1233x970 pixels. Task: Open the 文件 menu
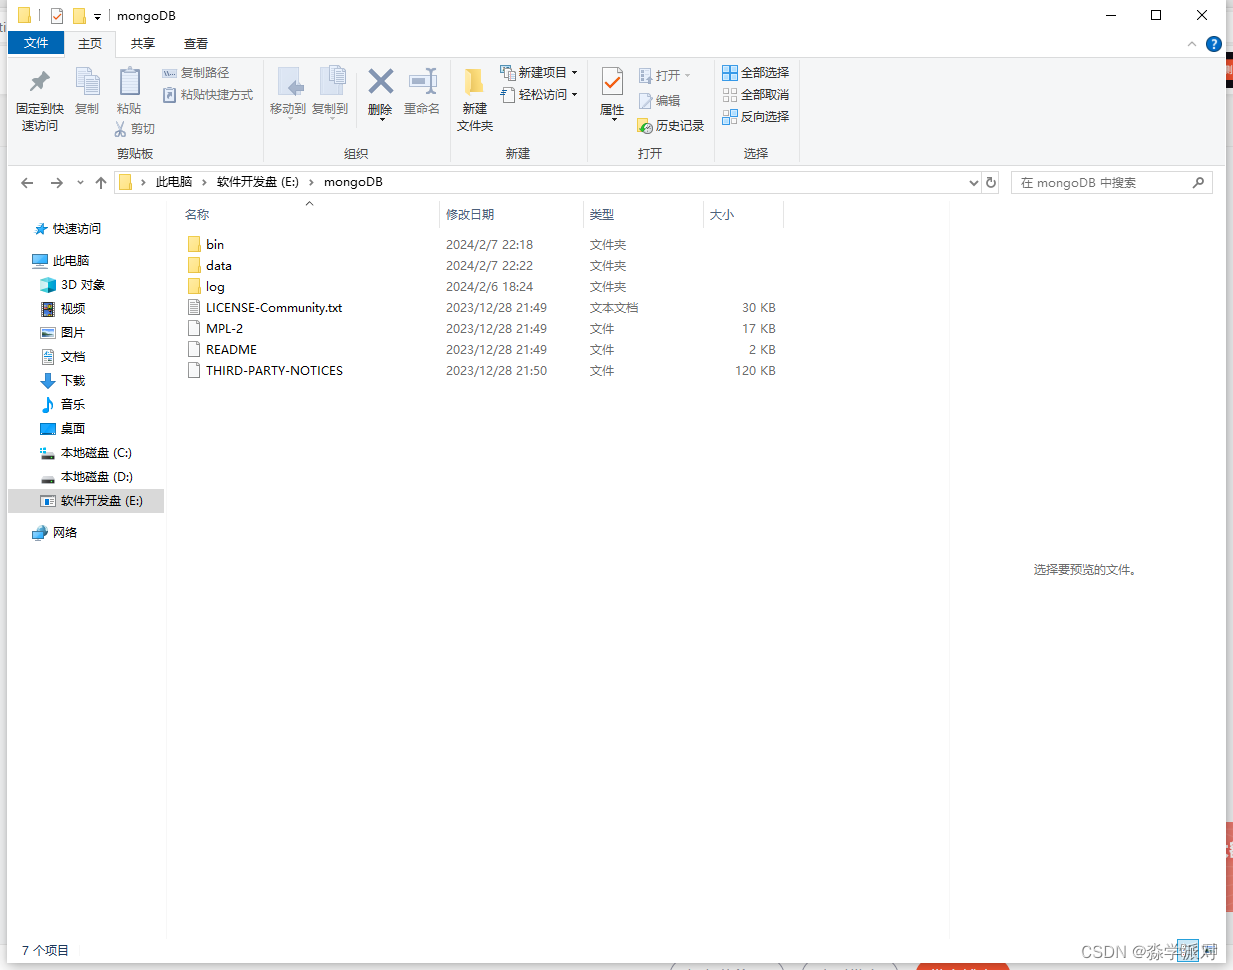coord(36,43)
